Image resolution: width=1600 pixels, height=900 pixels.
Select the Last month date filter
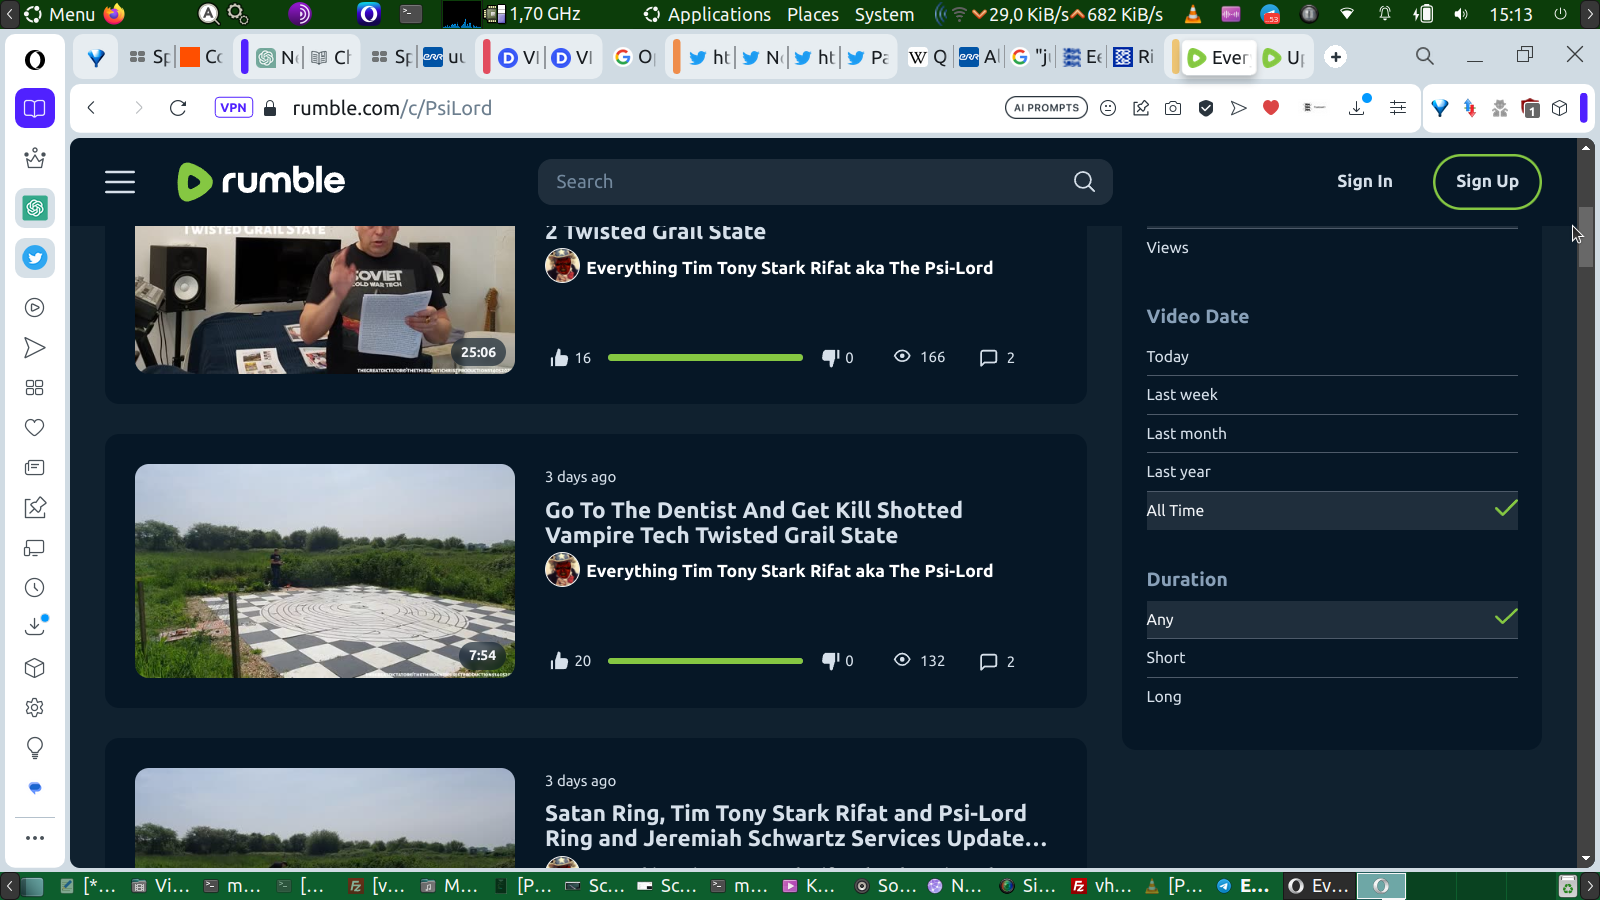coord(1332,434)
